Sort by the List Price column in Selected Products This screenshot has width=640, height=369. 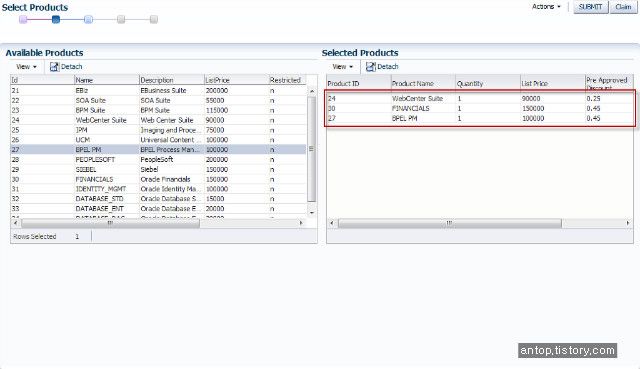click(553, 83)
